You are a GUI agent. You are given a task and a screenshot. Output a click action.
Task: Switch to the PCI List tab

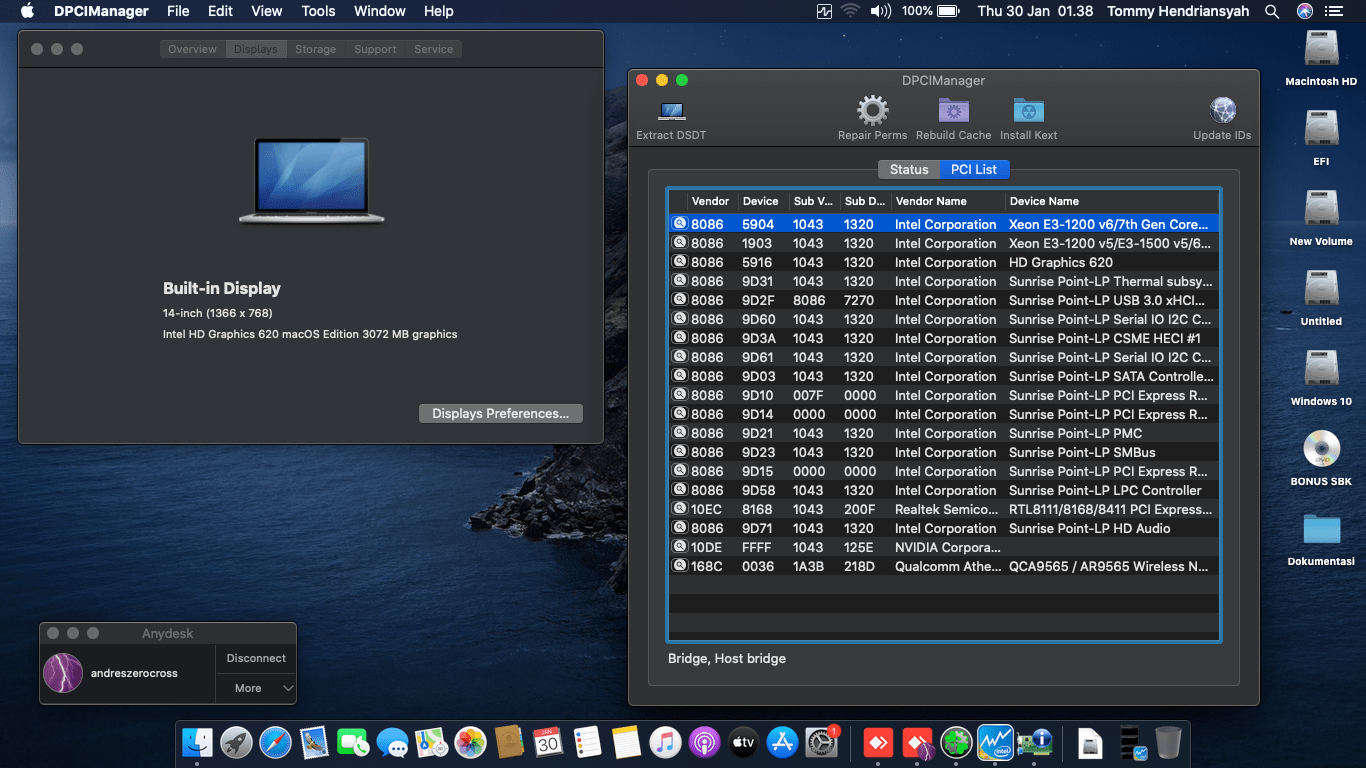973,169
